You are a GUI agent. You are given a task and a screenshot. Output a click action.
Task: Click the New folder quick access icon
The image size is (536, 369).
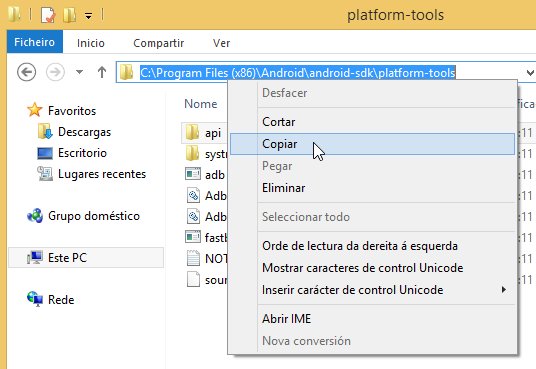[69, 15]
